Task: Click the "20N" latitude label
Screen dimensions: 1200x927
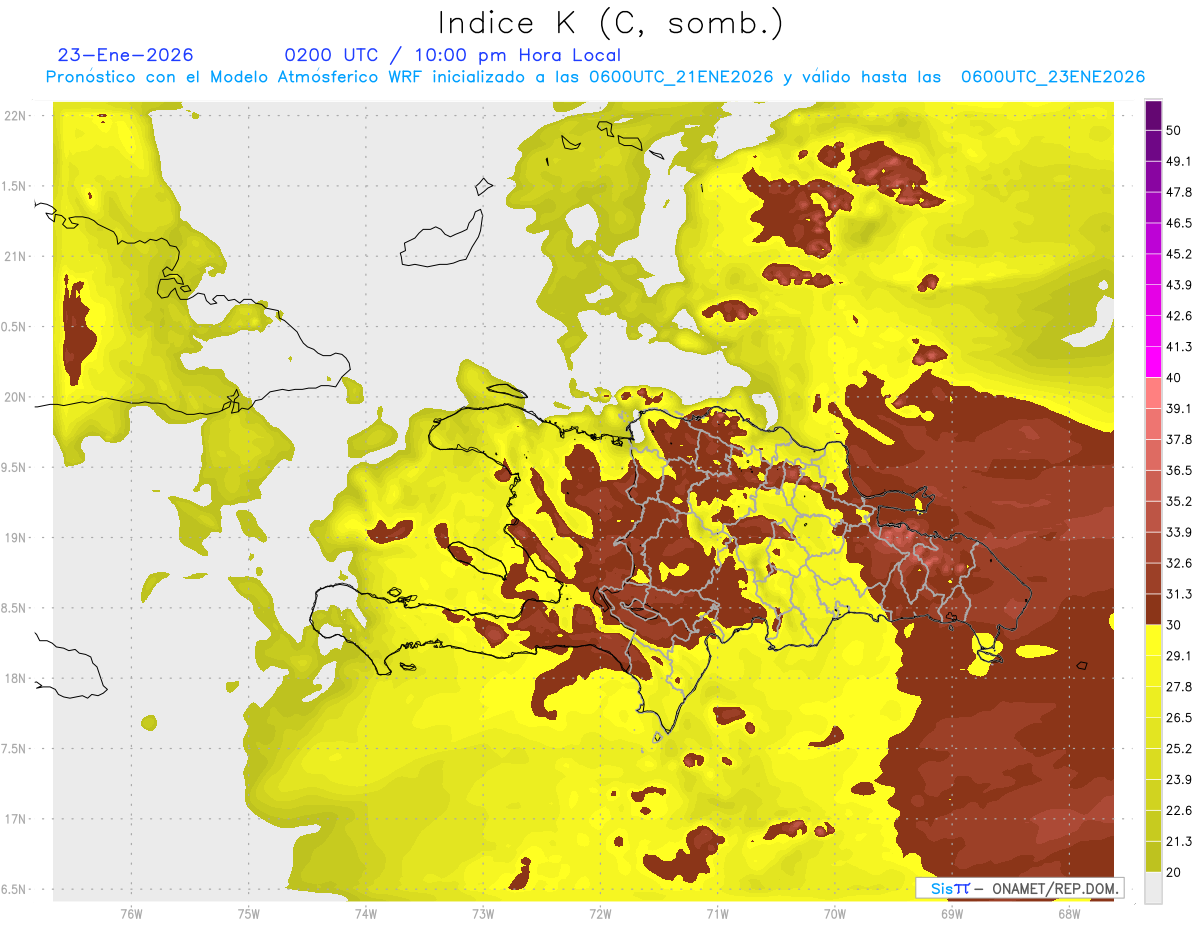Action: 15,397
